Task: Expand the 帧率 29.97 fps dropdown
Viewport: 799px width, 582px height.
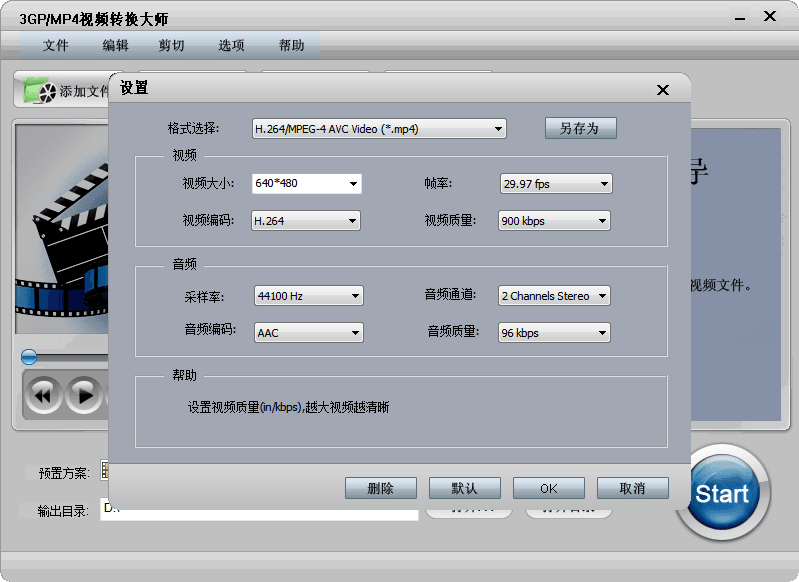Action: pos(556,184)
